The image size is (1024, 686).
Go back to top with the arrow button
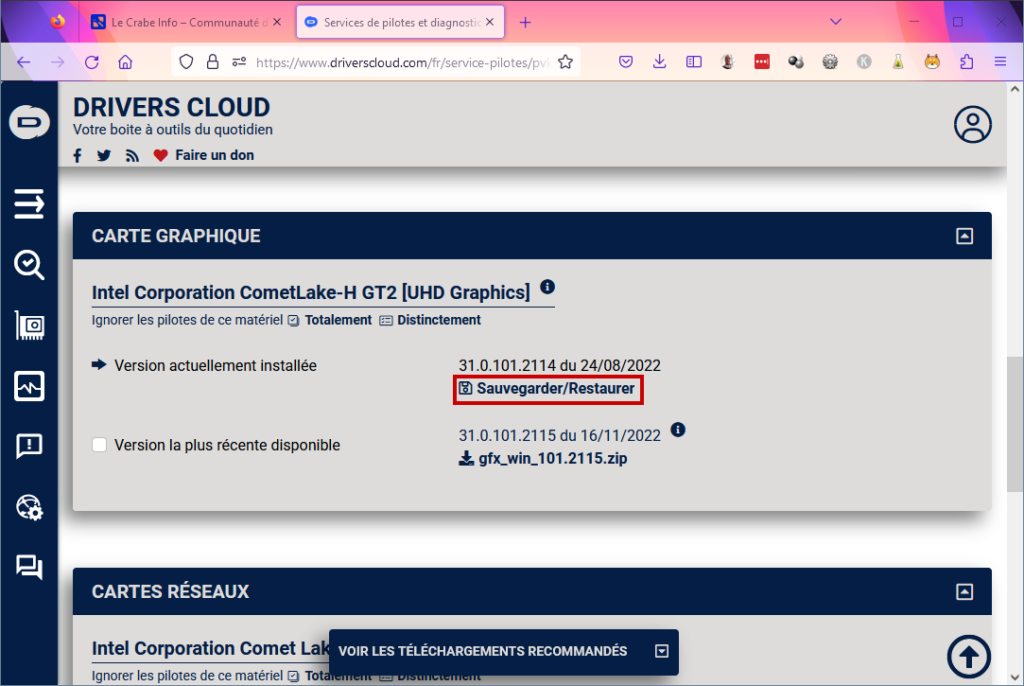tap(969, 657)
